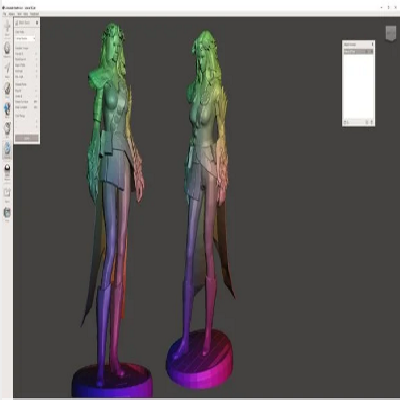Expand the mode dropdown in tool panel
The width and height of the screenshot is (400, 400).
26,39
